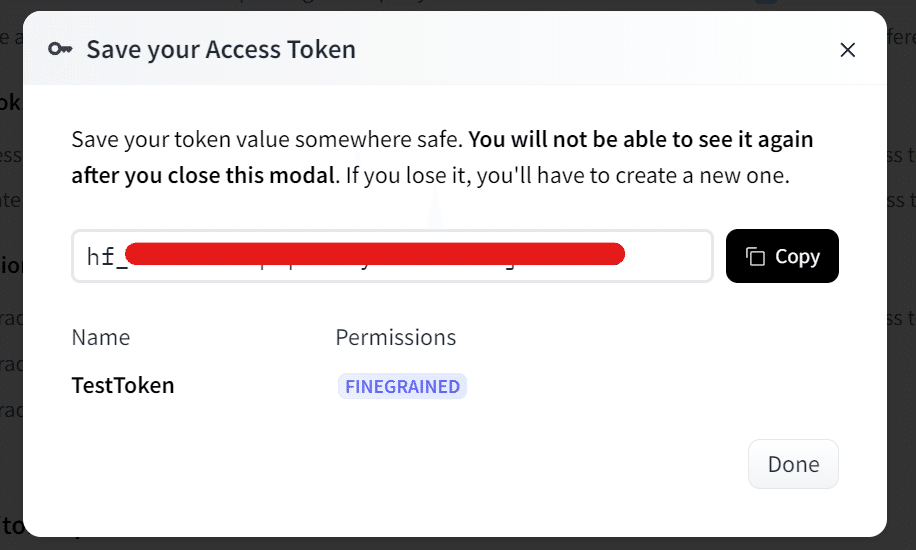This screenshot has height=550, width=916.
Task: Click Done to dismiss the modal
Action: (x=793, y=464)
